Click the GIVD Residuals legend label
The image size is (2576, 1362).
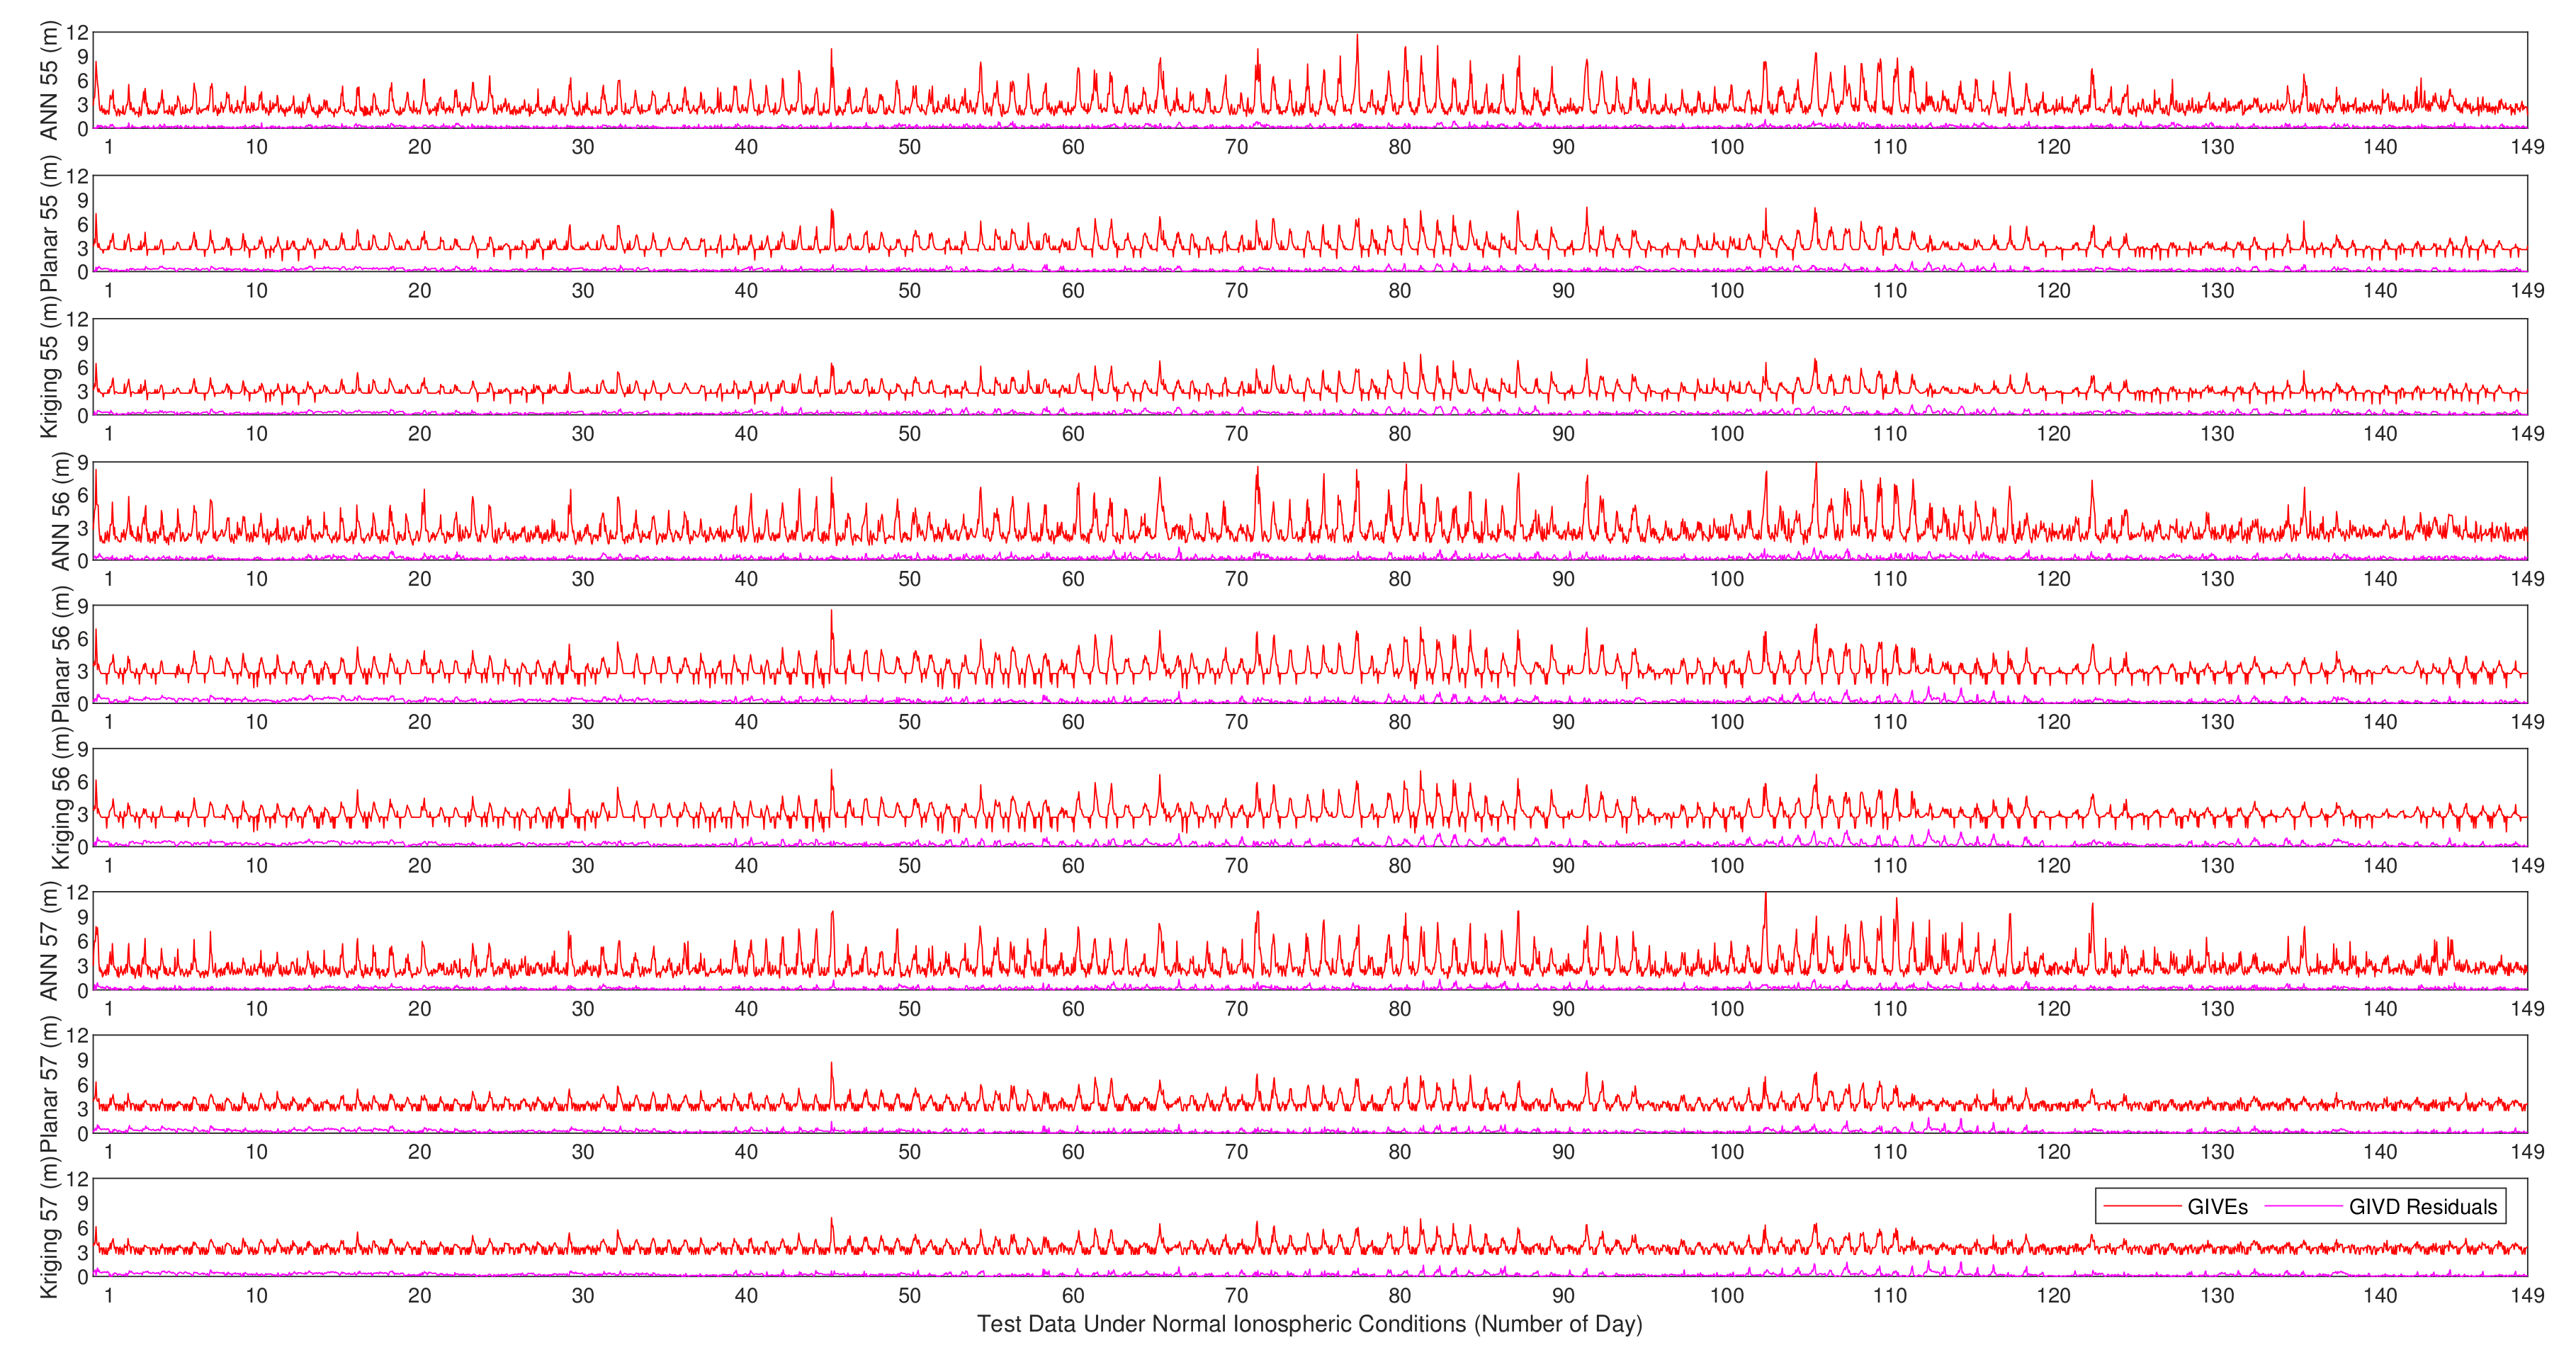tap(2422, 1206)
